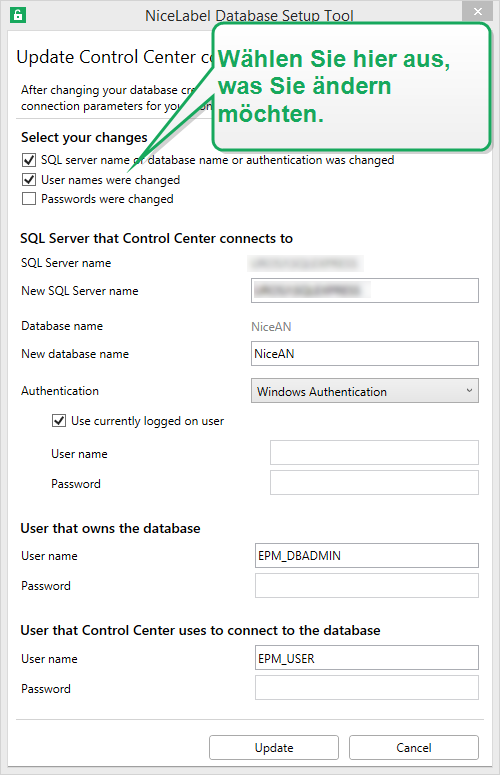The image size is (500, 775).
Task: Uncheck 'User names were changed' checkbox
Action: click(x=29, y=179)
